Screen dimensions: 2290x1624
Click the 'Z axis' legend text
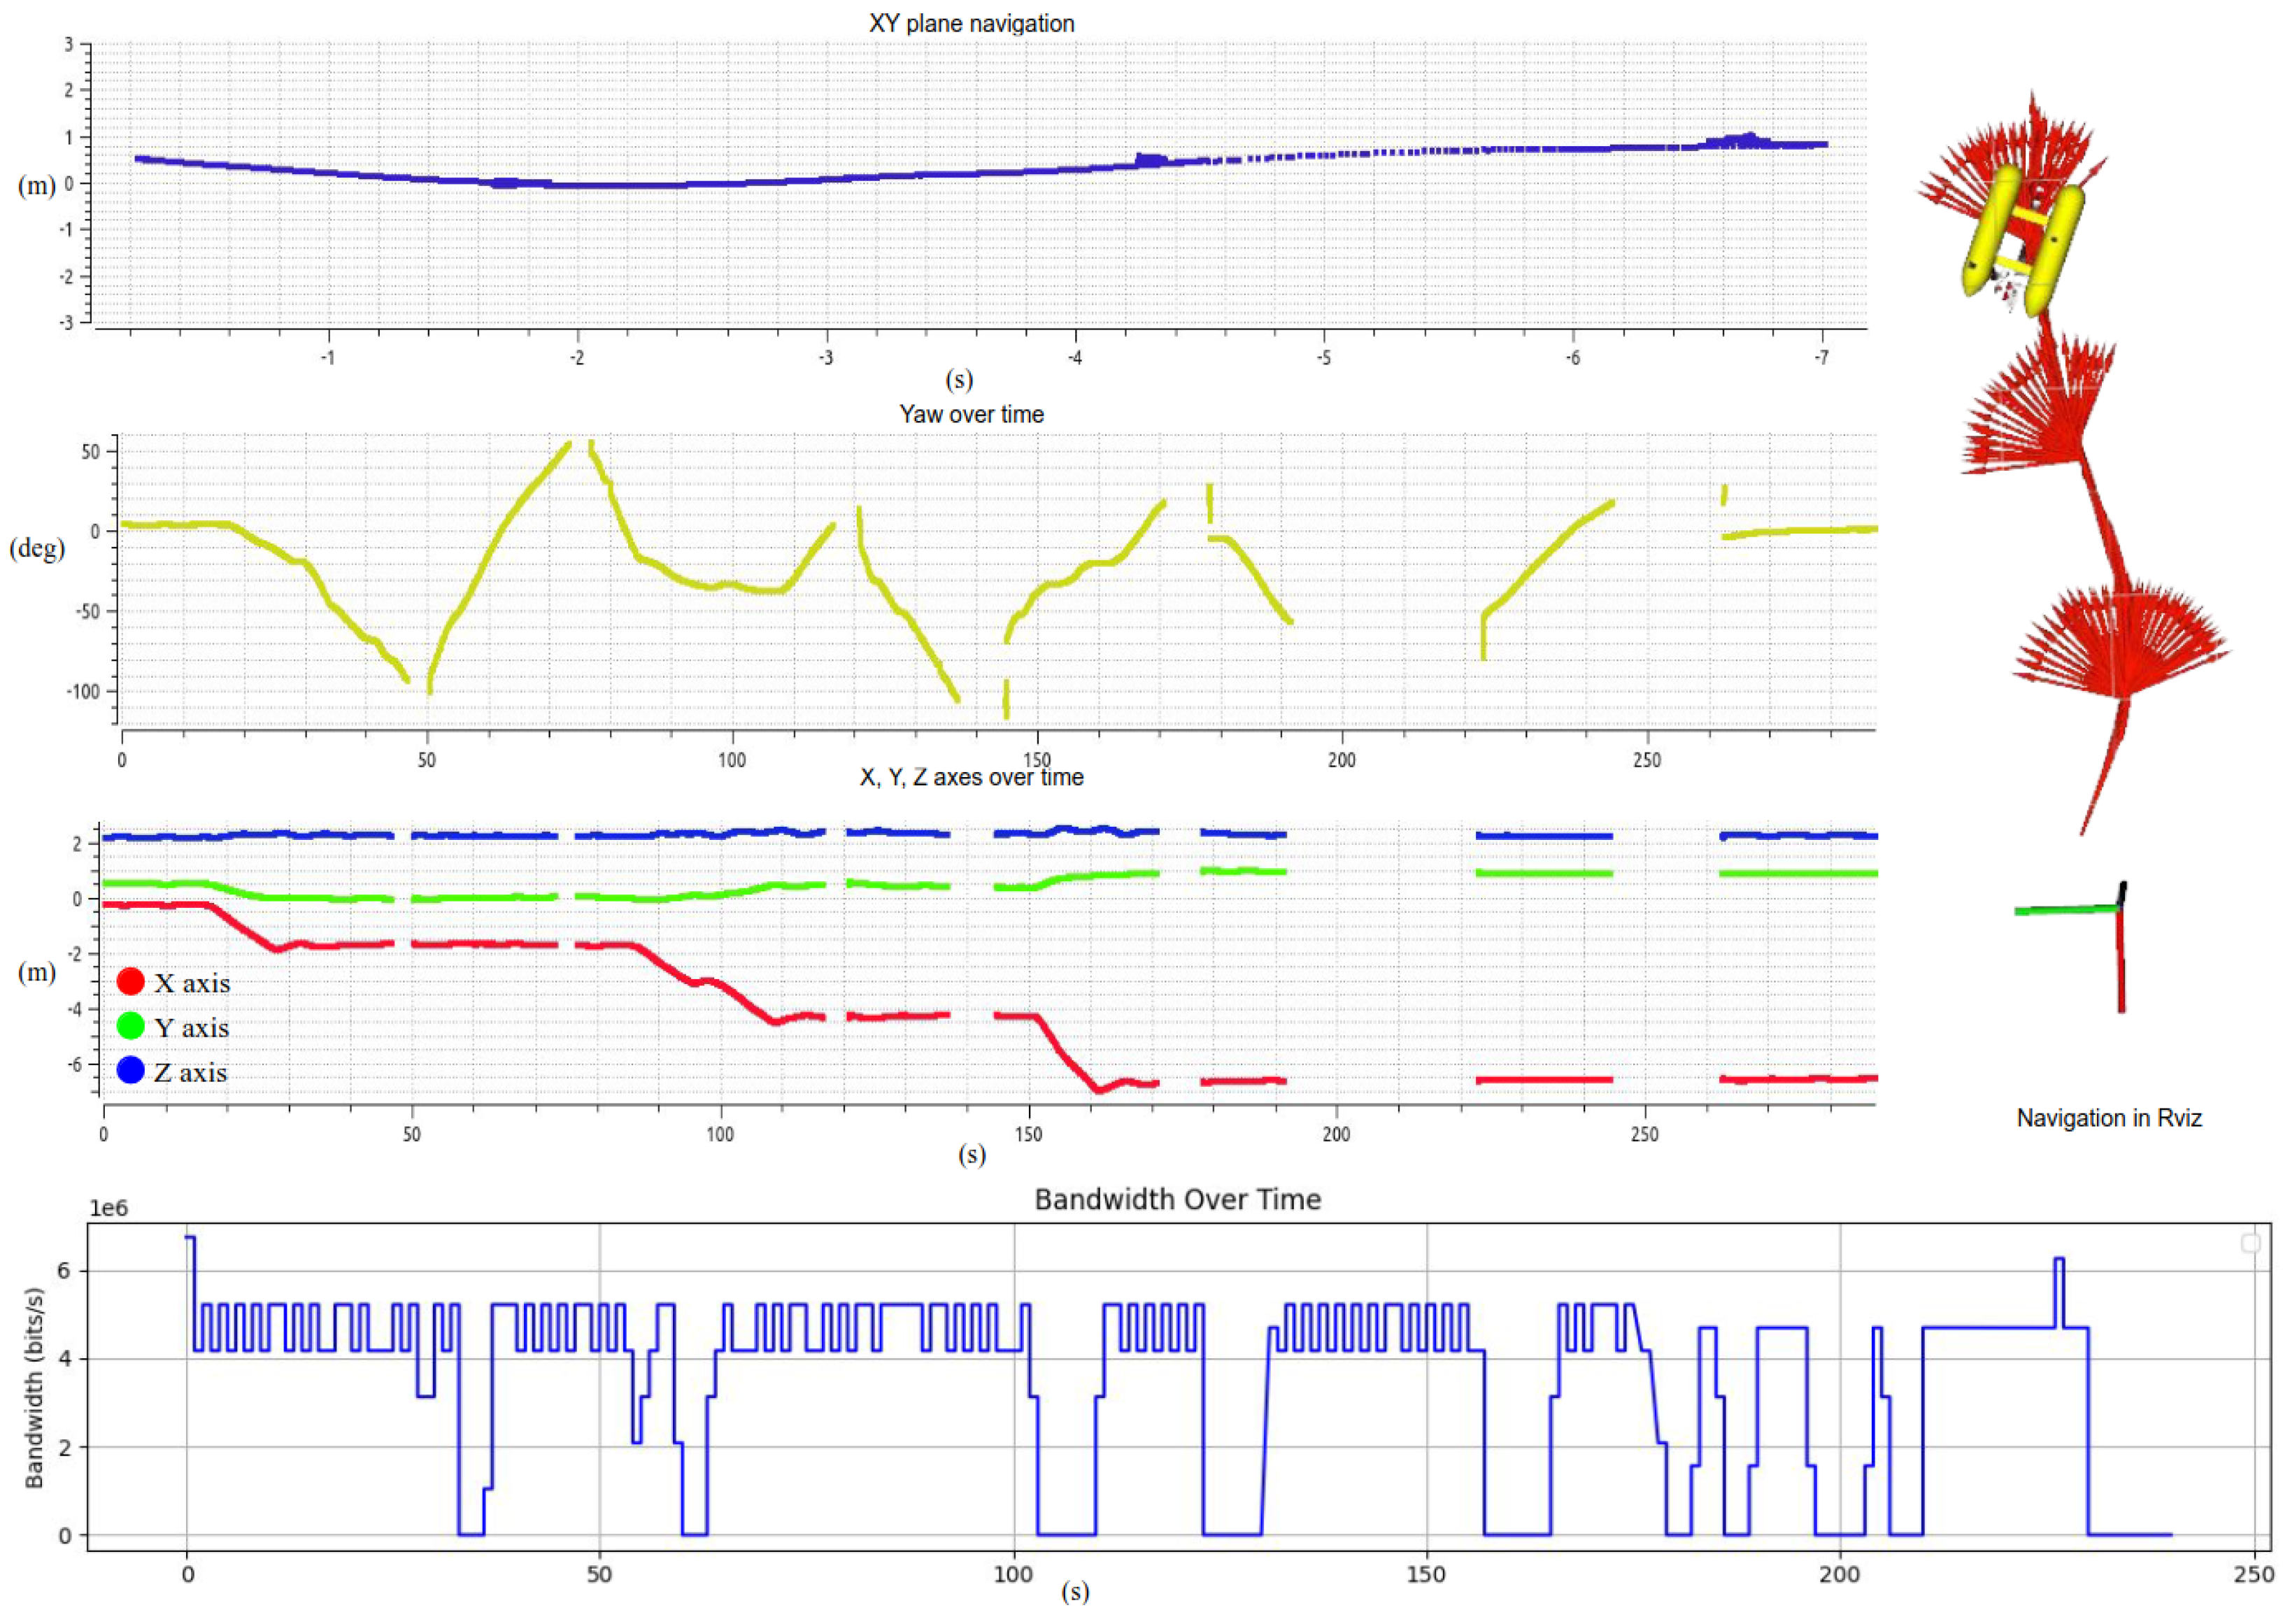coord(190,1073)
